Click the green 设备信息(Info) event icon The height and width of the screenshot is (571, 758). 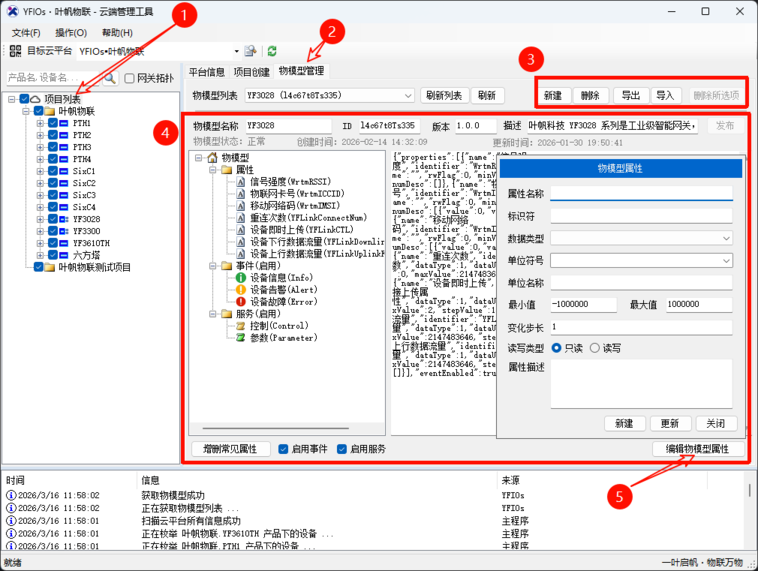coord(241,278)
